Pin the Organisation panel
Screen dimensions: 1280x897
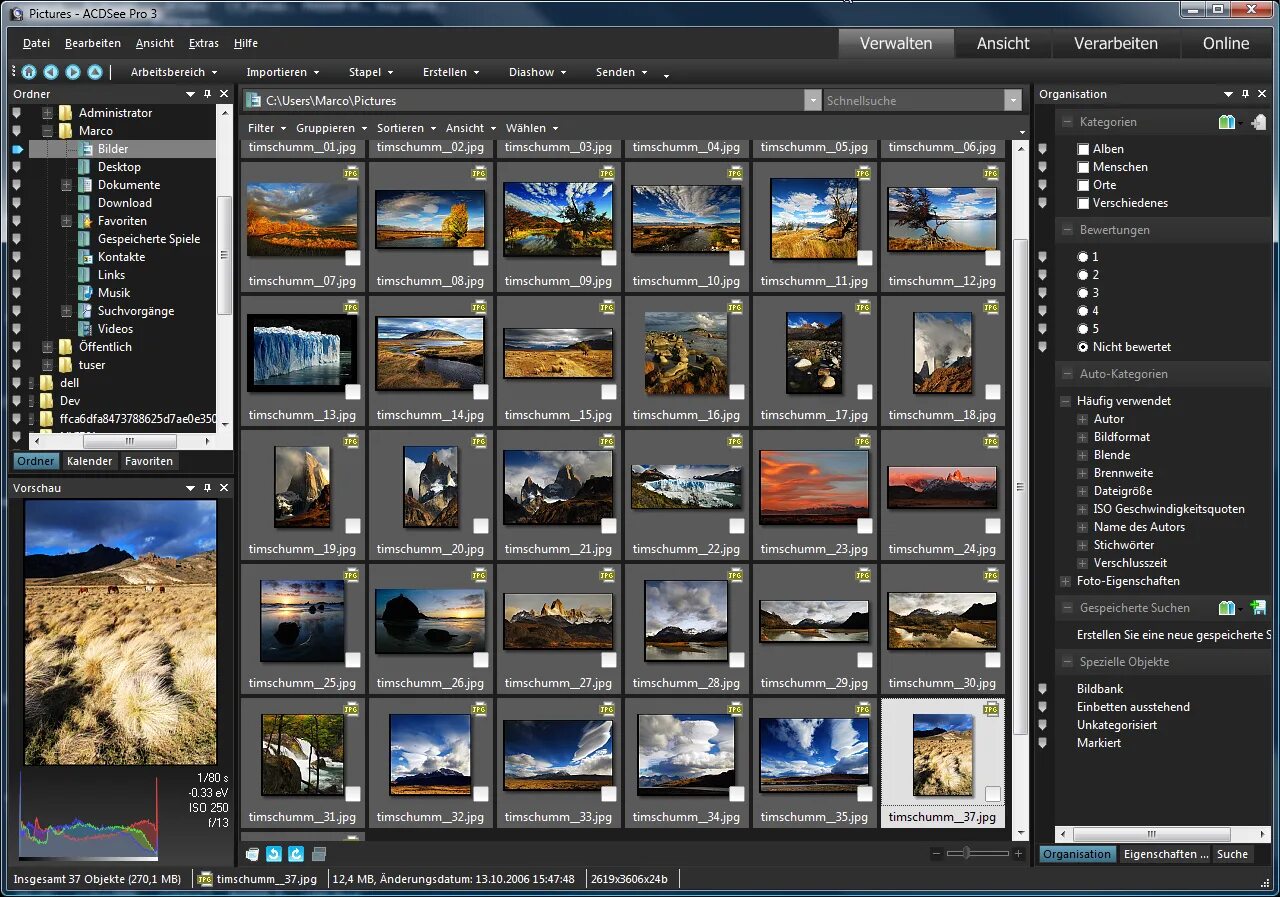click(1246, 94)
